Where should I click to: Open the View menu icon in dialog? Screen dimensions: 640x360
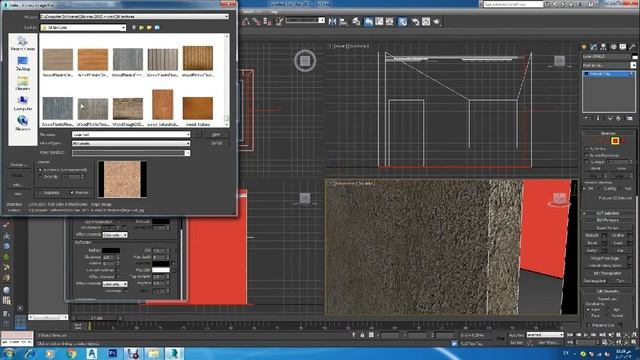(157, 27)
